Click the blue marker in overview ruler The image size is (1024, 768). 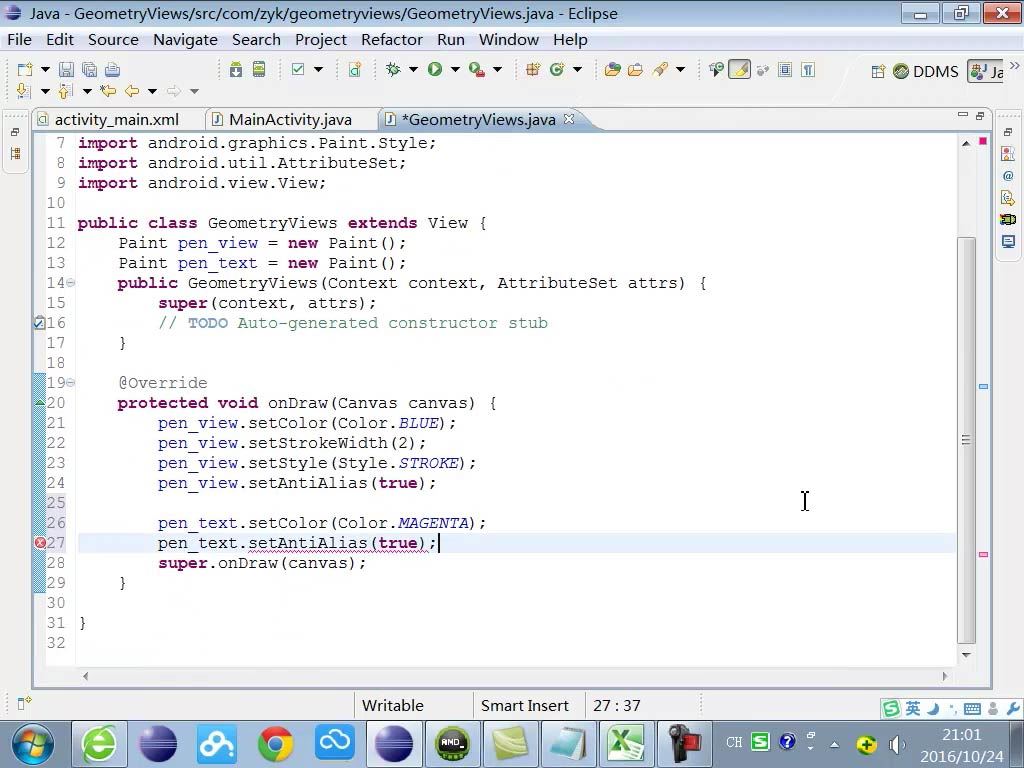tap(984, 387)
